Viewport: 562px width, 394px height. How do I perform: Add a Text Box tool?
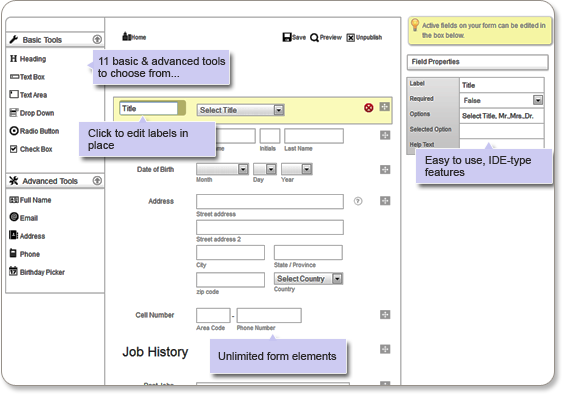[x=27, y=77]
